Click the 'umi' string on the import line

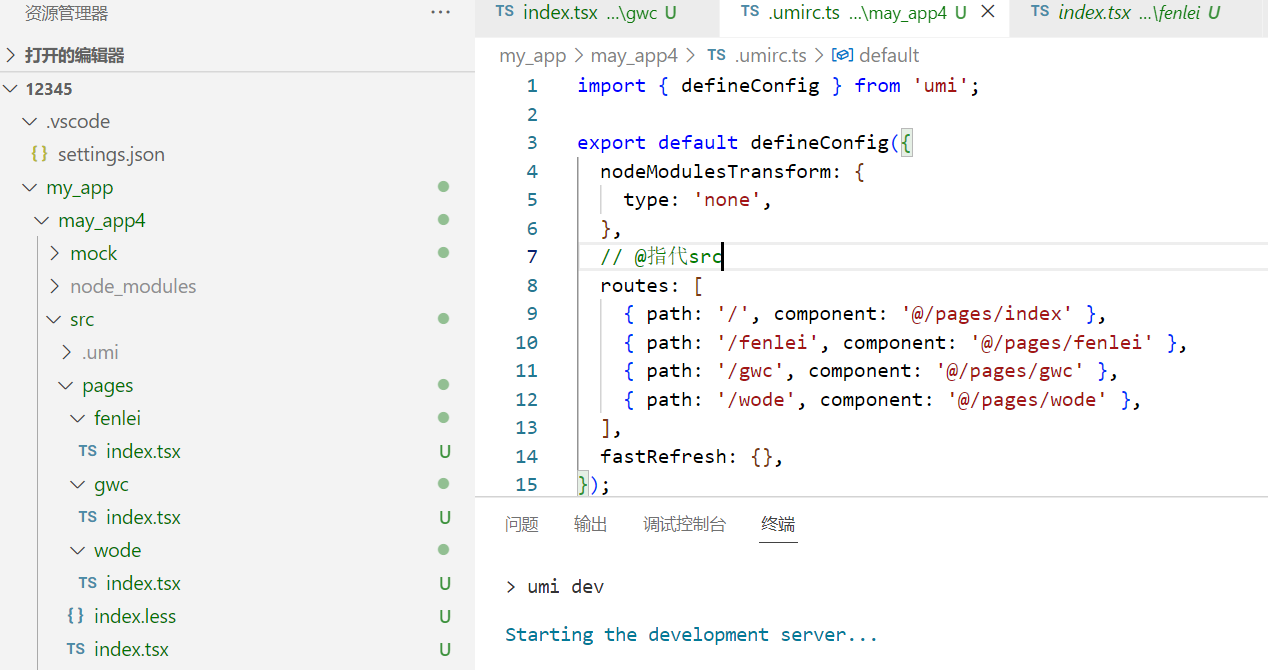(x=941, y=86)
